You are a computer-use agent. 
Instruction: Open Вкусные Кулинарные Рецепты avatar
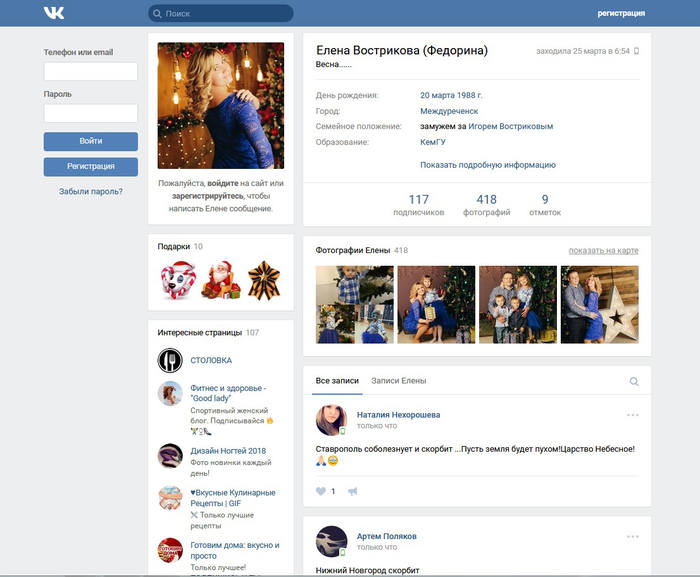click(x=170, y=498)
